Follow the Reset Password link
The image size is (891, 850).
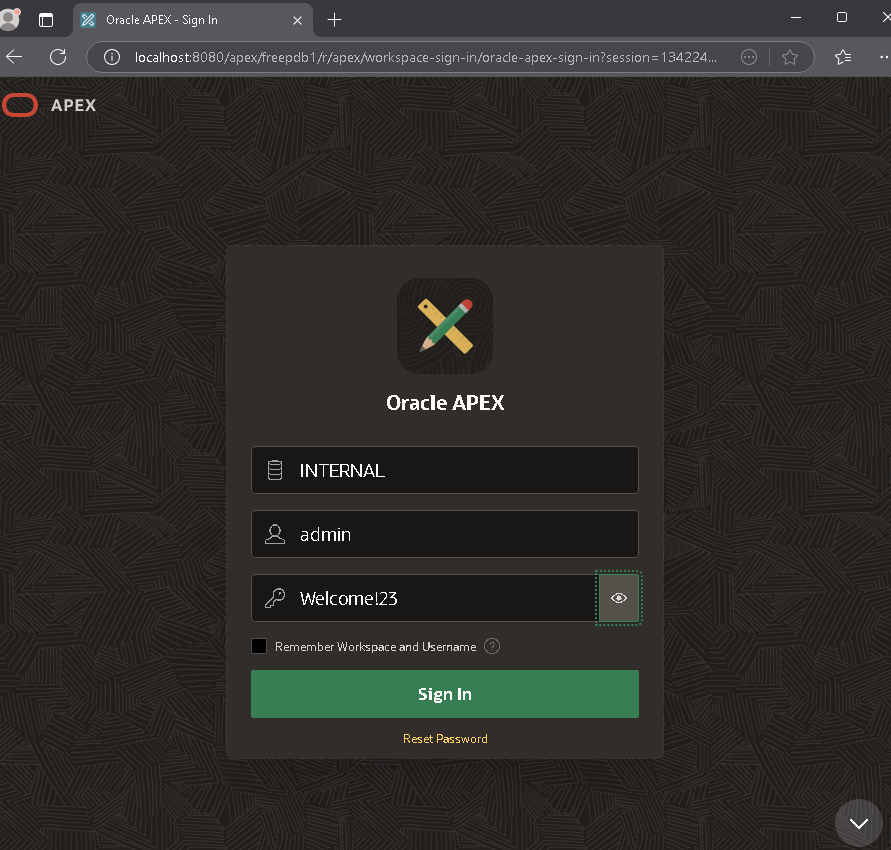point(445,739)
